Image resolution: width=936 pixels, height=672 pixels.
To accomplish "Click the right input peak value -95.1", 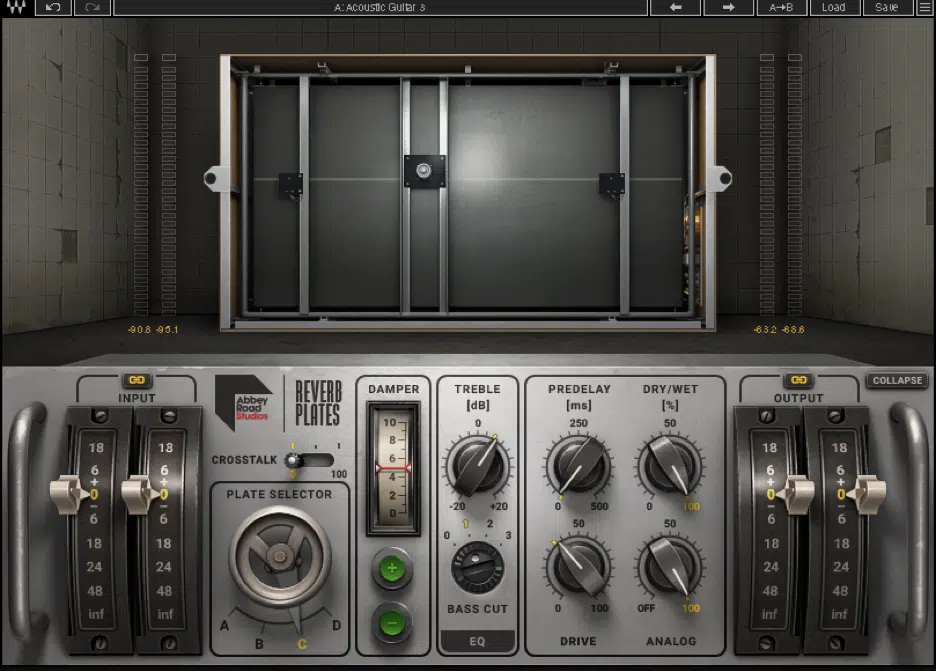I will click(x=167, y=329).
